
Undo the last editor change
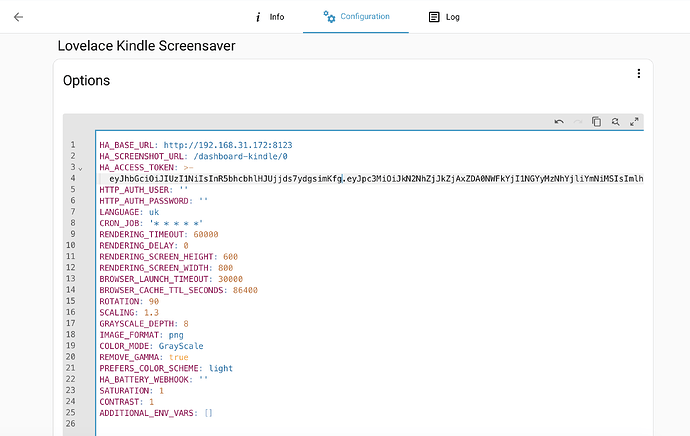coord(559,122)
